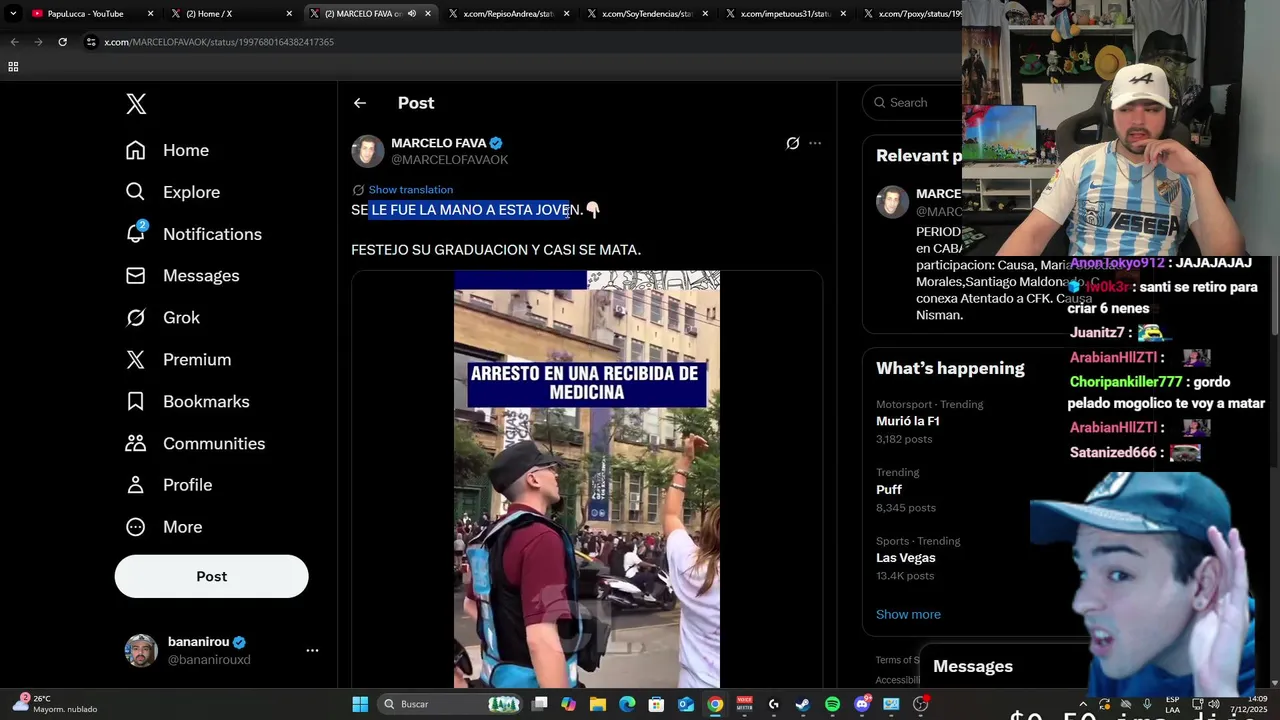Screen dimensions: 1280x720
Task: Switch to the x.com/RepisoAndrea tab
Action: (x=508, y=14)
